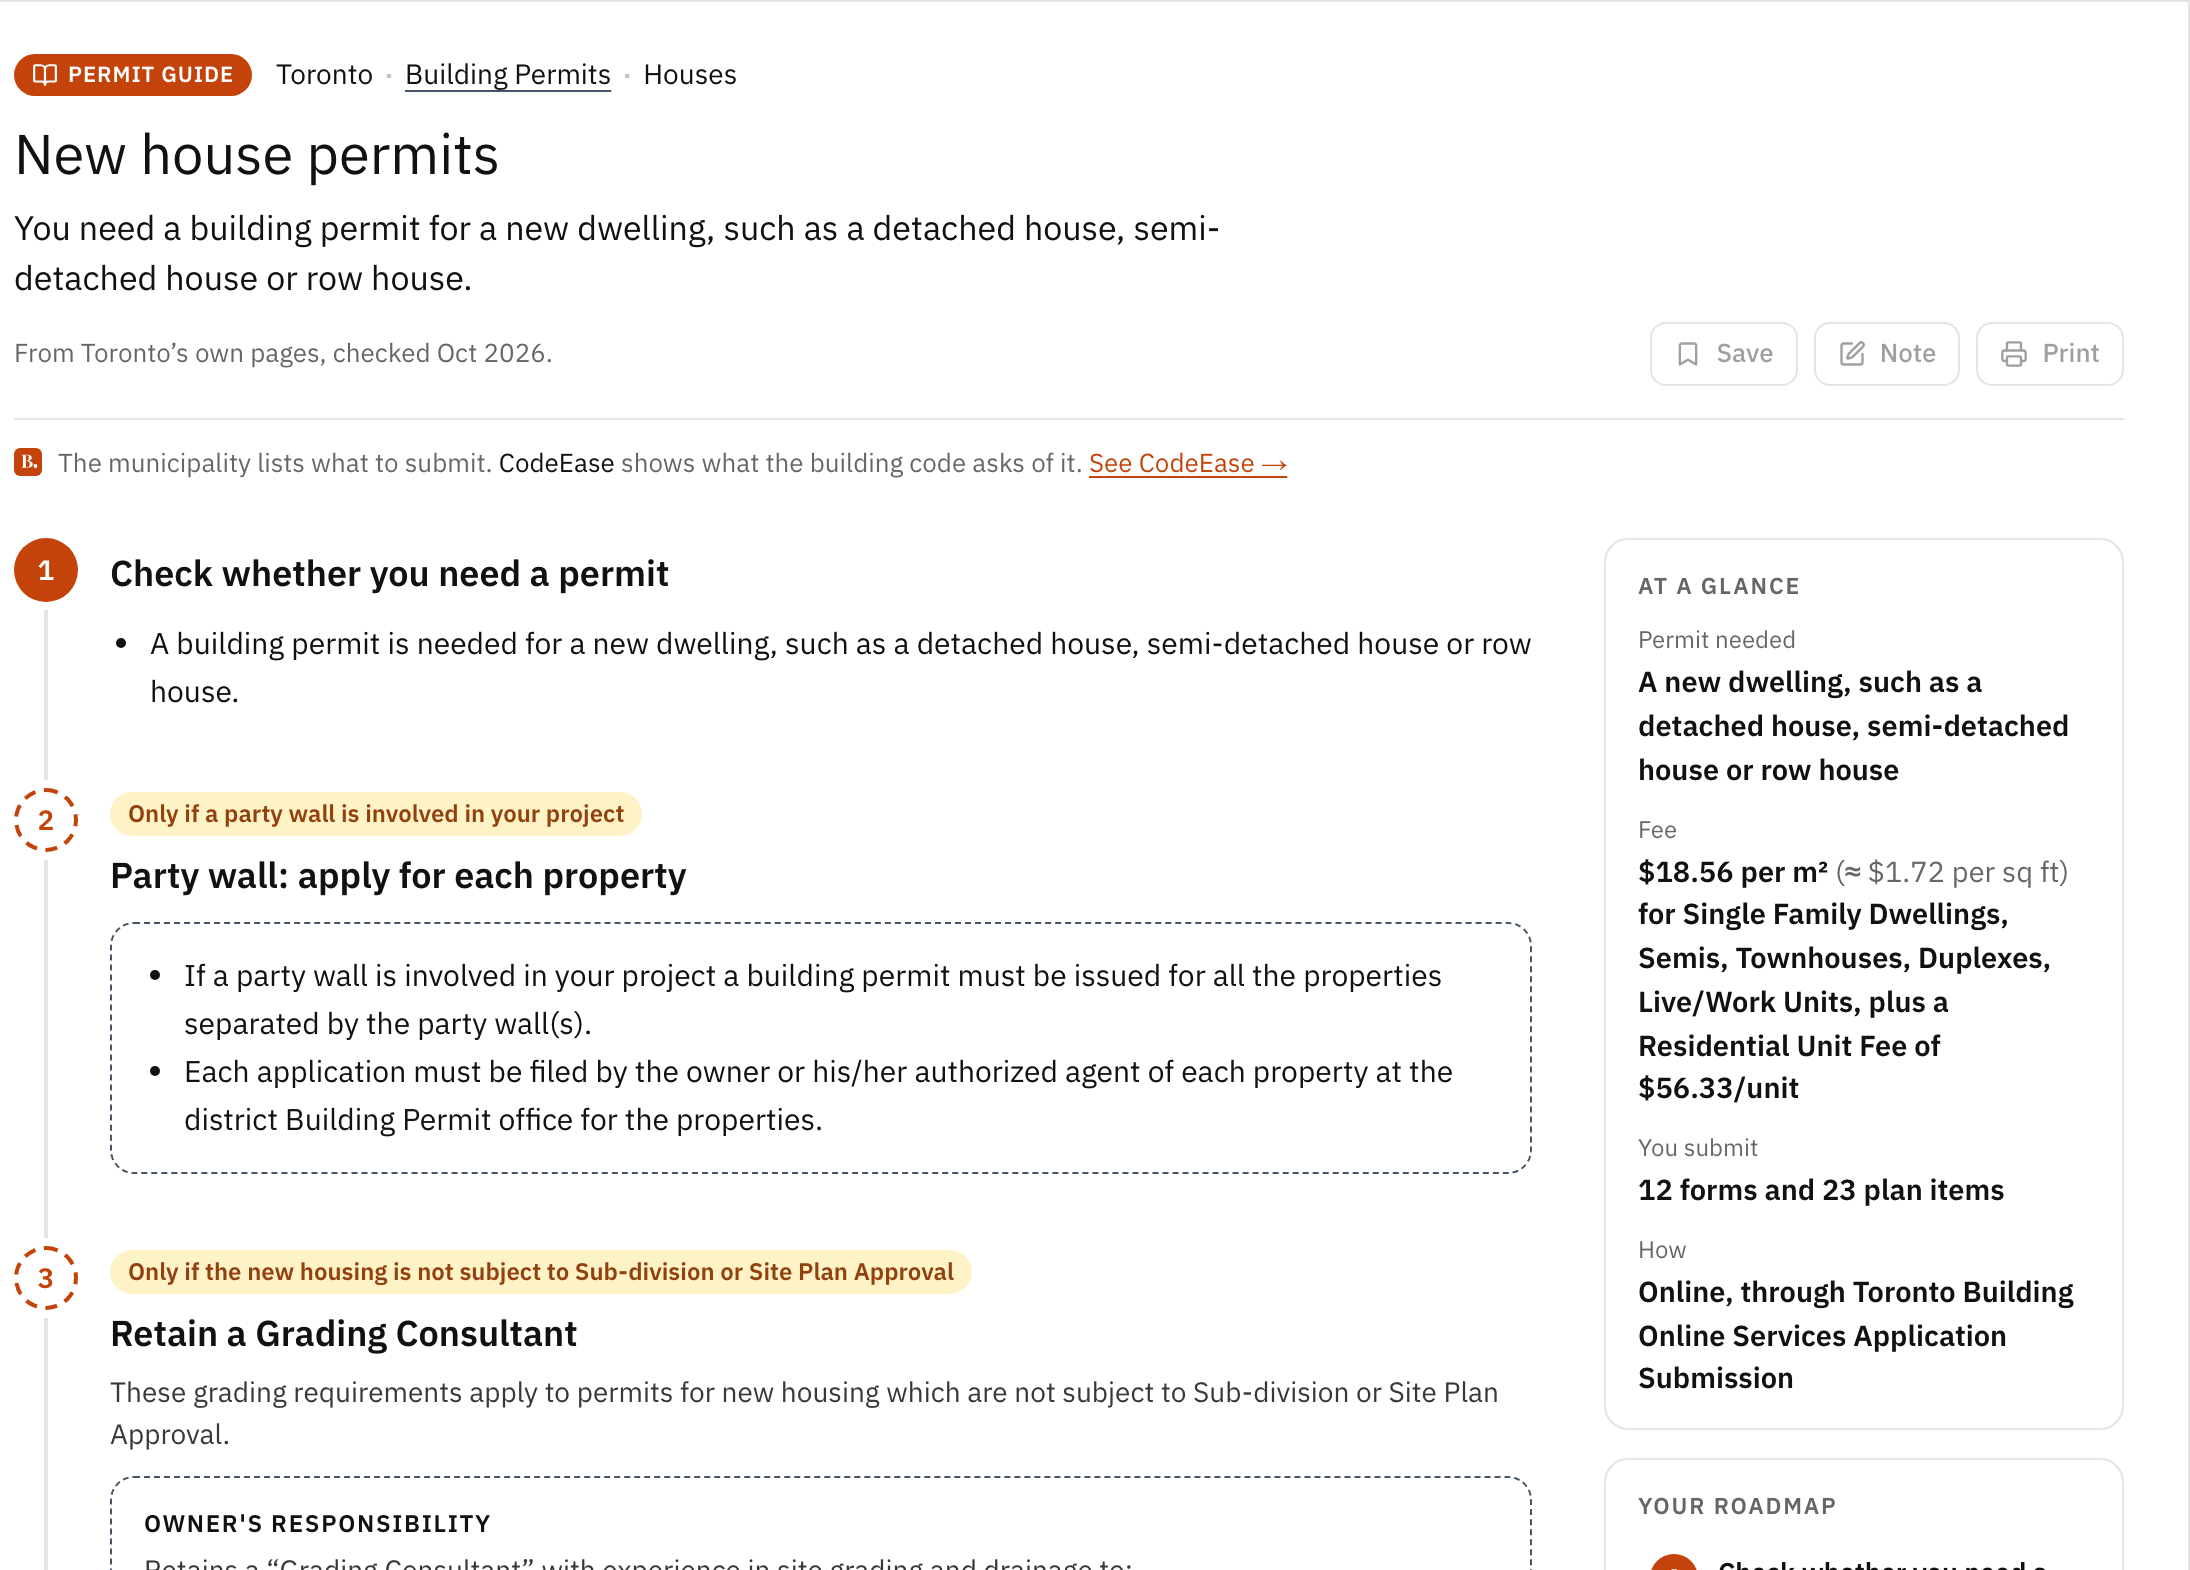Image resolution: width=2190 pixels, height=1570 pixels.
Task: Click step 2 dashed circle marker
Action: coord(46,820)
